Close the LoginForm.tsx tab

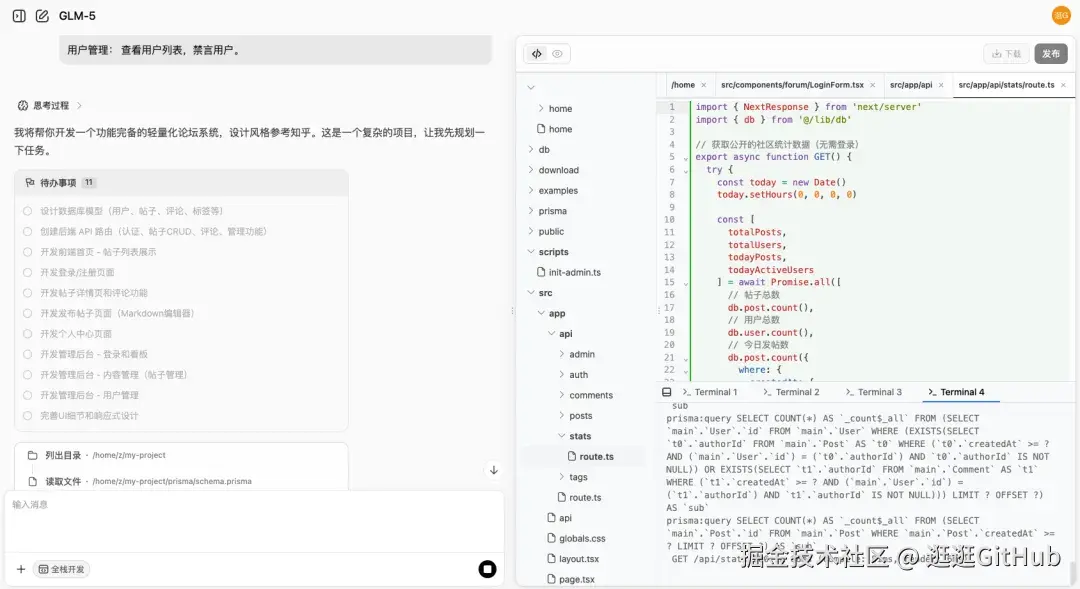[873, 85]
